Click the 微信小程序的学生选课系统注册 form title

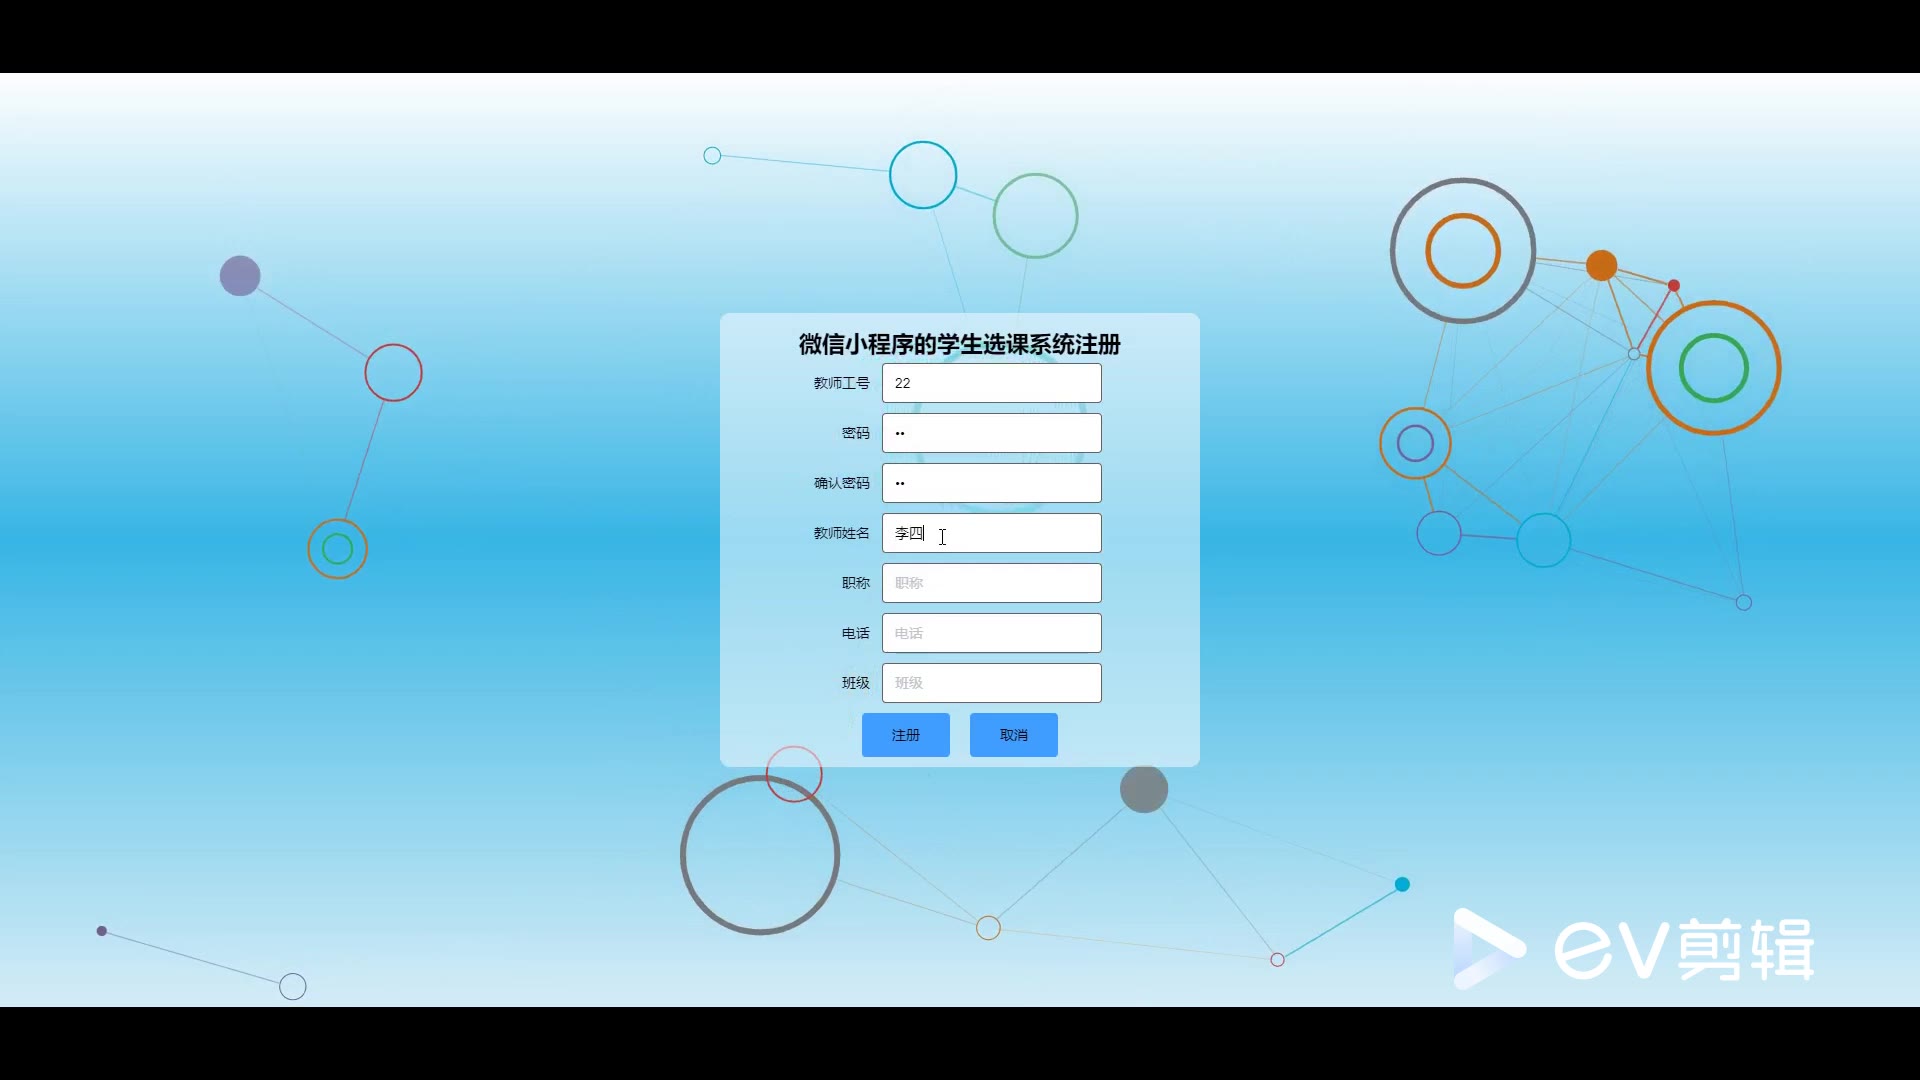coord(959,344)
